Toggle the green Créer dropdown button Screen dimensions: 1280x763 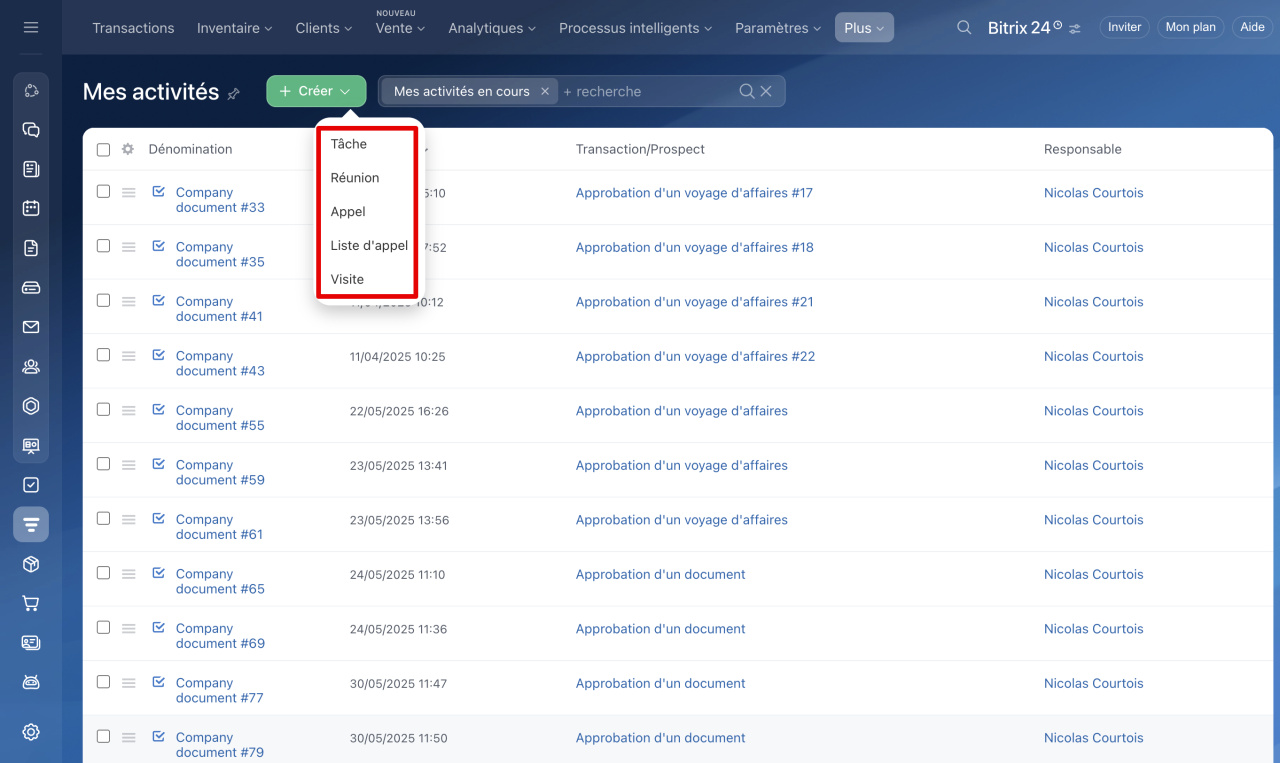pos(316,91)
